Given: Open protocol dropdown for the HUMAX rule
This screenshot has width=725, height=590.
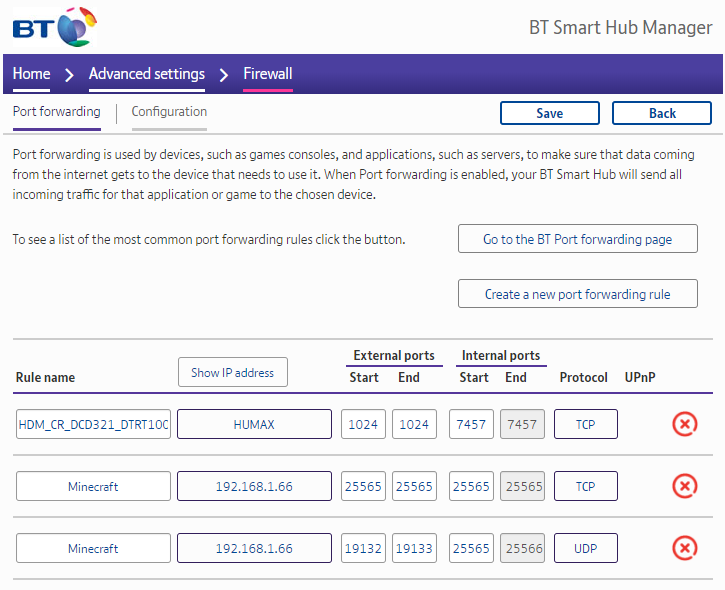Looking at the screenshot, I should point(585,425).
